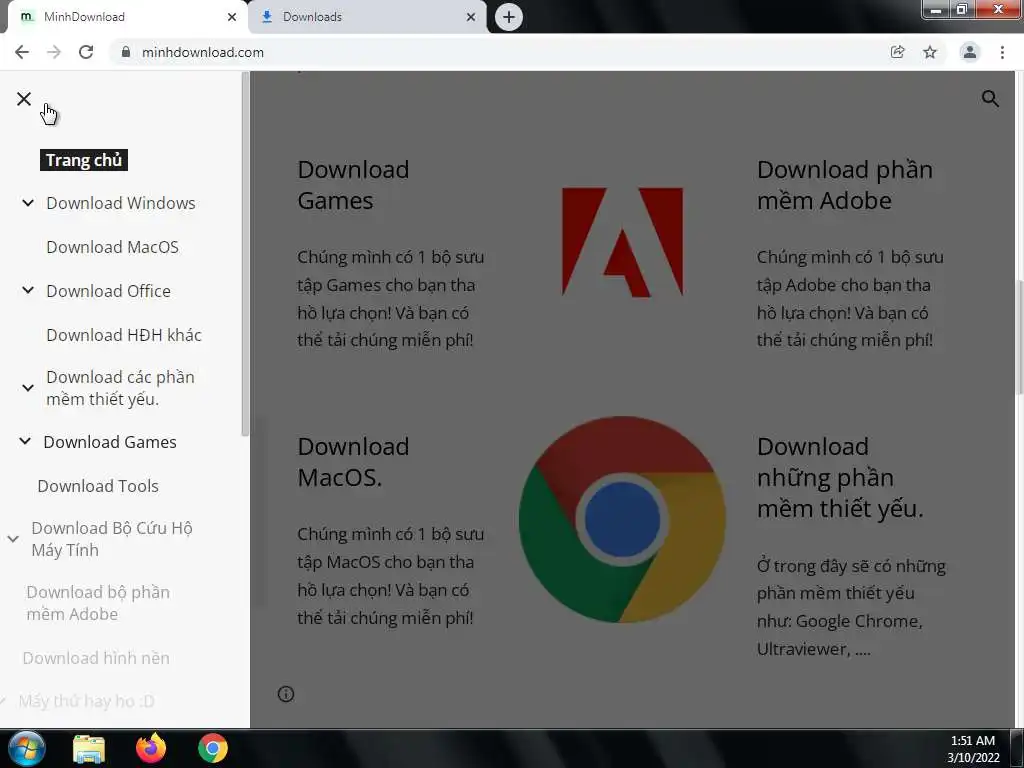Open the site search icon
This screenshot has height=768, width=1024.
coord(990,99)
